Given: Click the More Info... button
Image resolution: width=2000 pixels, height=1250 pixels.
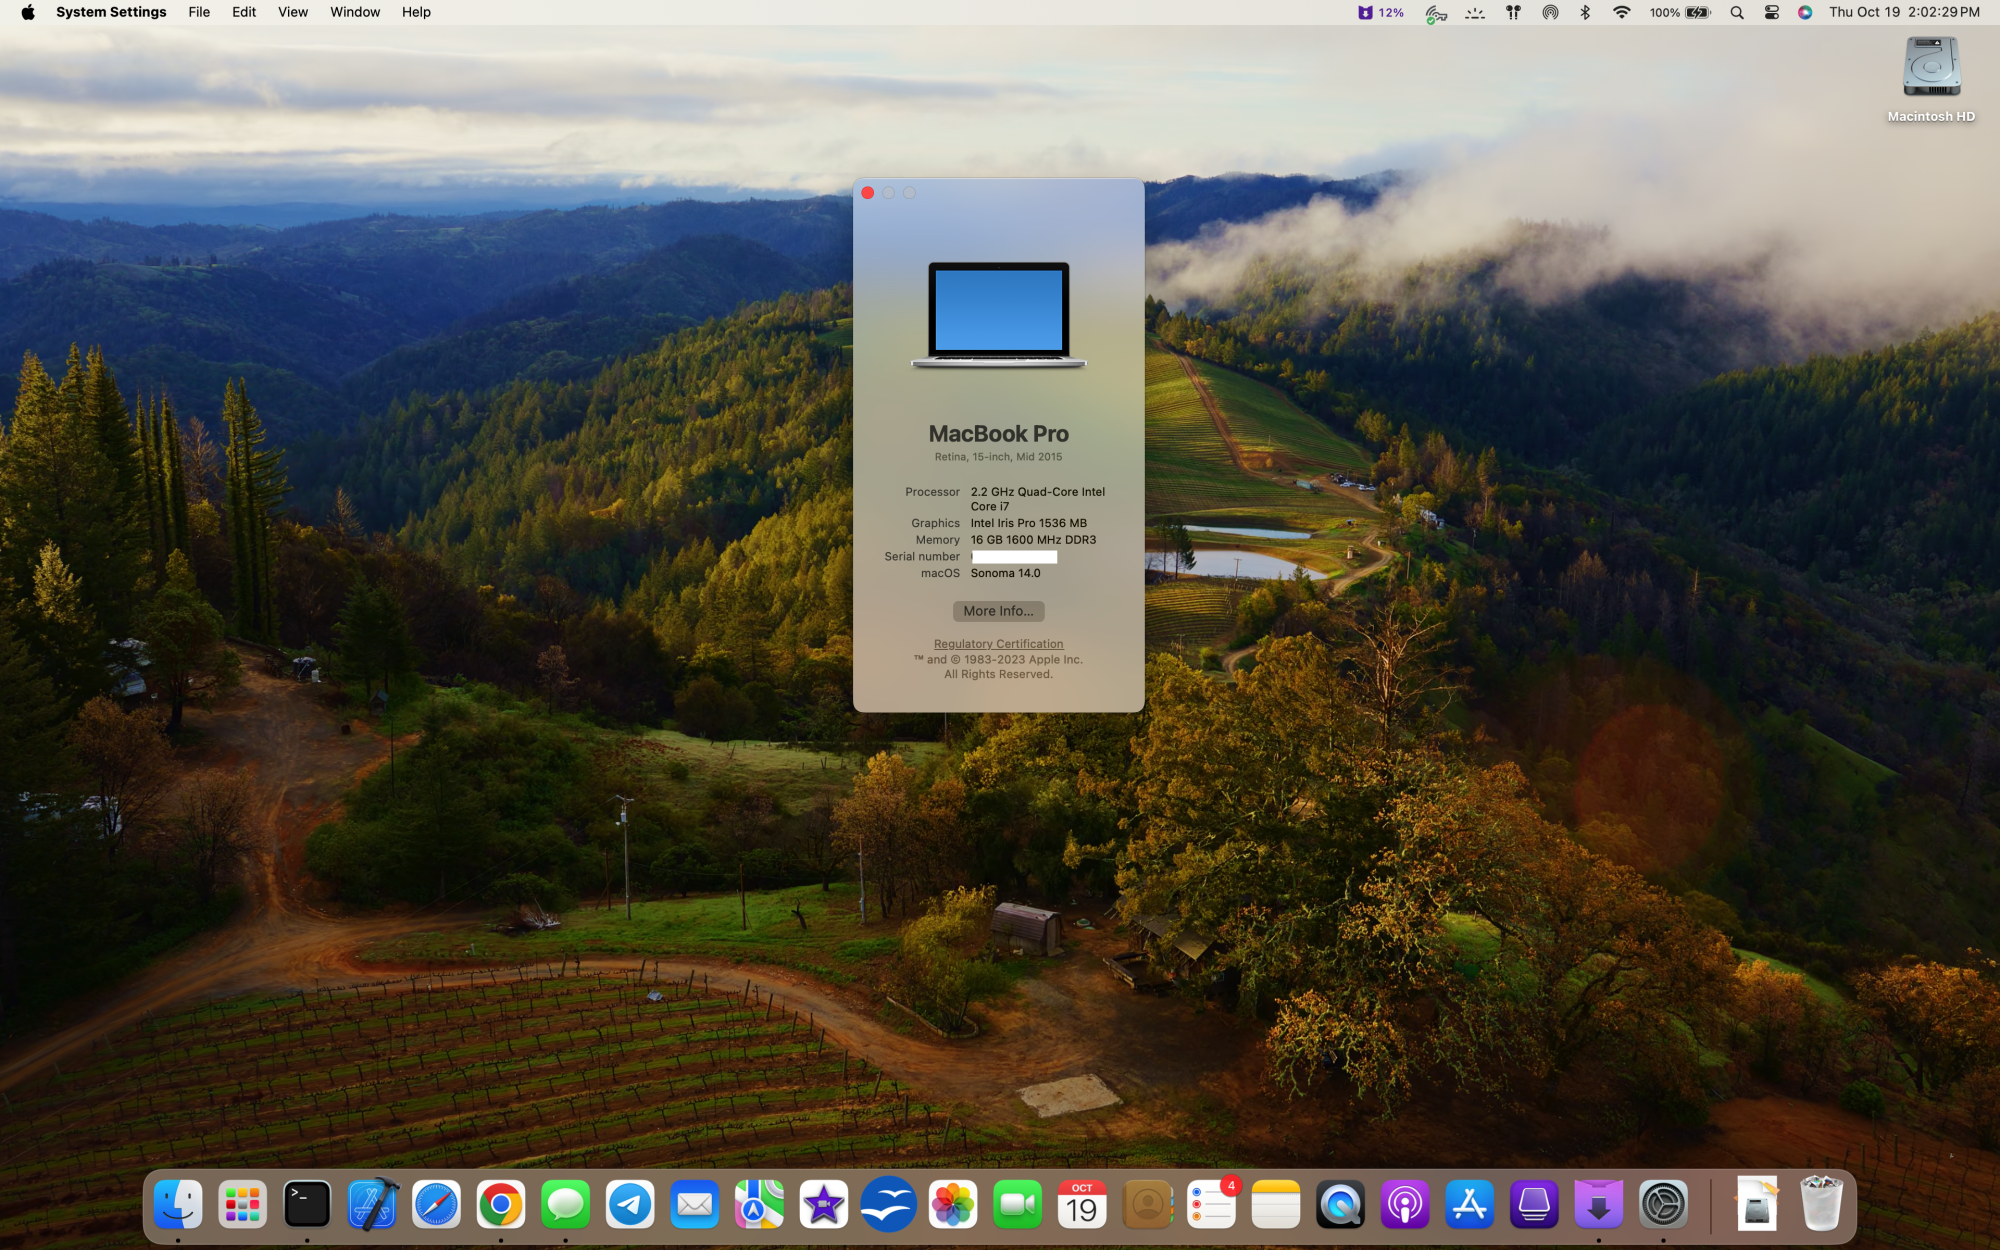Looking at the screenshot, I should 998,611.
